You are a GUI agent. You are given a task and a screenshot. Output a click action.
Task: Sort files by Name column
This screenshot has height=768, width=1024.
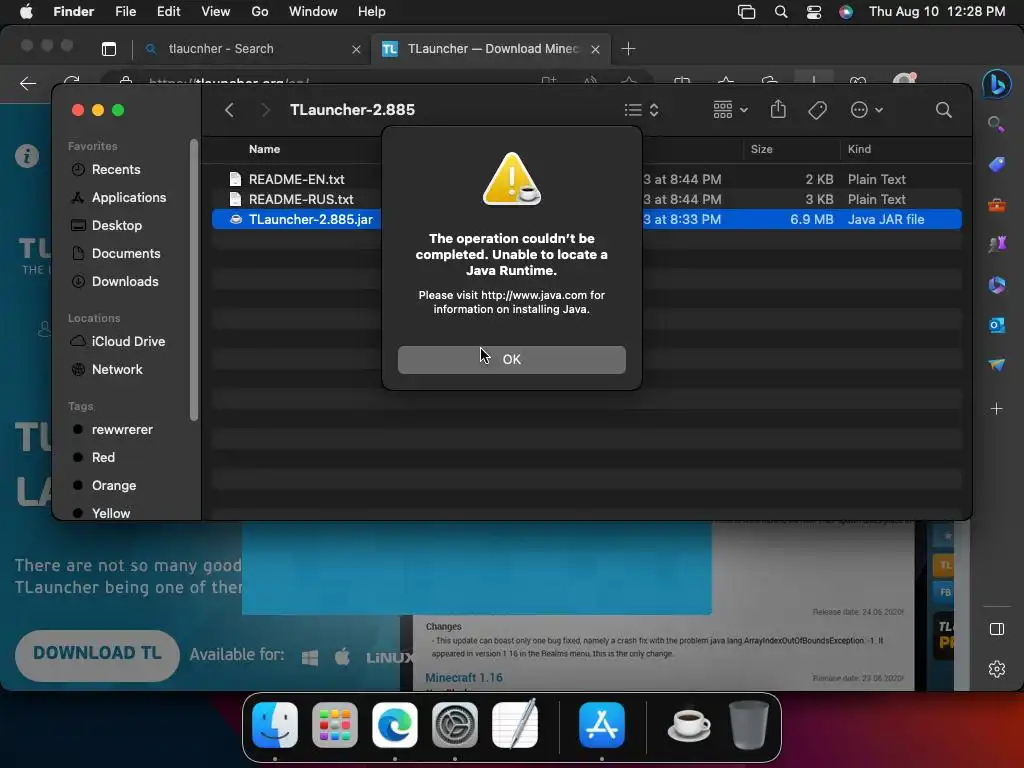click(264, 149)
